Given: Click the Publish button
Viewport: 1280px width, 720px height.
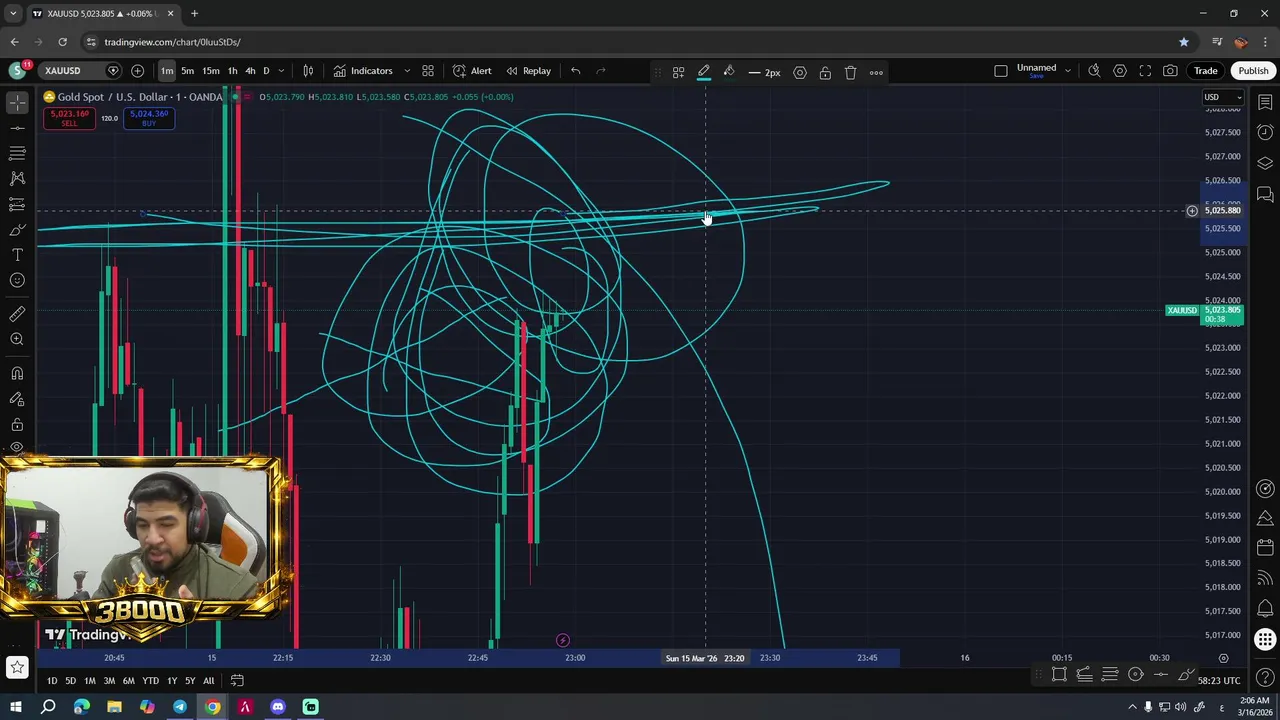Looking at the screenshot, I should click(x=1253, y=71).
